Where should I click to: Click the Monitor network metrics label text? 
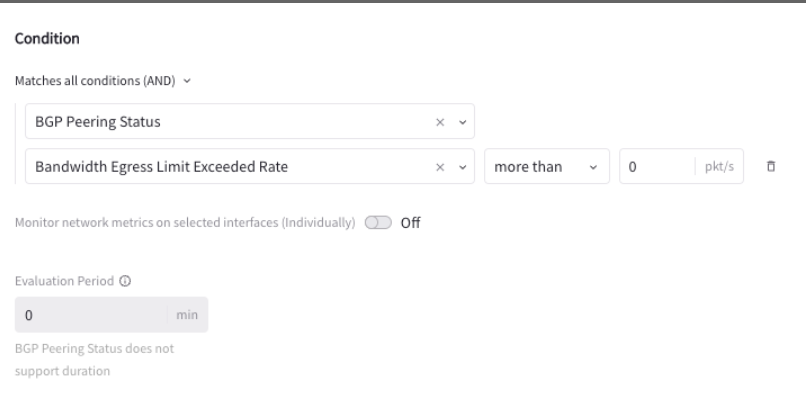click(x=185, y=223)
